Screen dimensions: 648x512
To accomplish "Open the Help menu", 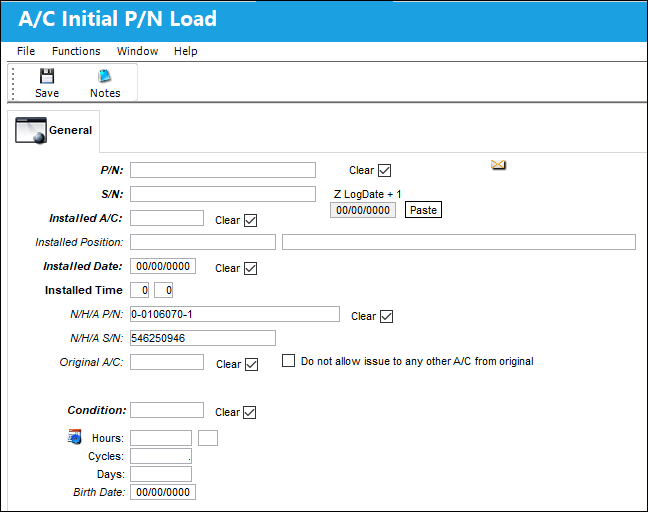I will pyautogui.click(x=186, y=51).
